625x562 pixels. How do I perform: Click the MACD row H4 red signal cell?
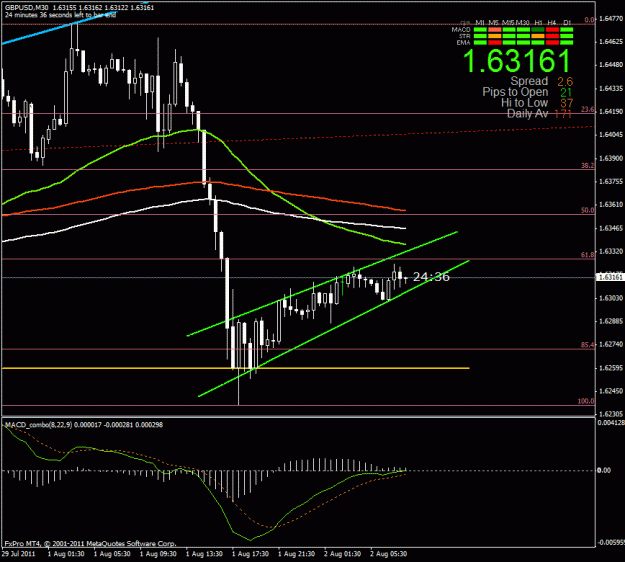pos(552,29)
